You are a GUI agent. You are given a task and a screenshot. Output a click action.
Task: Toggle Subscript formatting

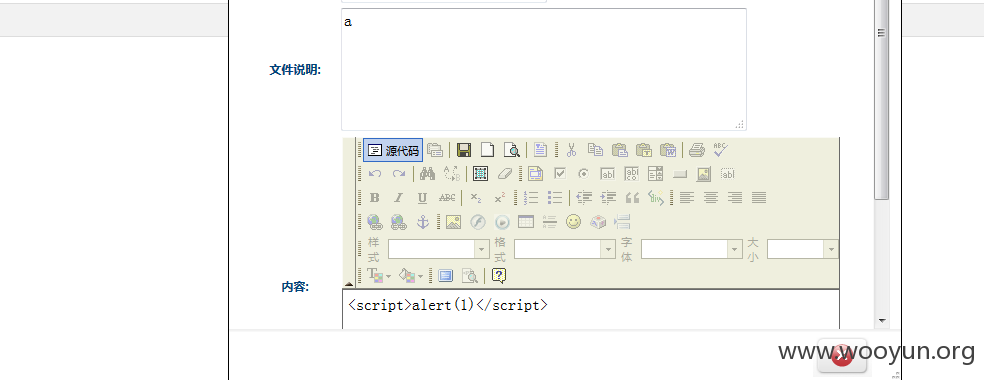[x=476, y=198]
